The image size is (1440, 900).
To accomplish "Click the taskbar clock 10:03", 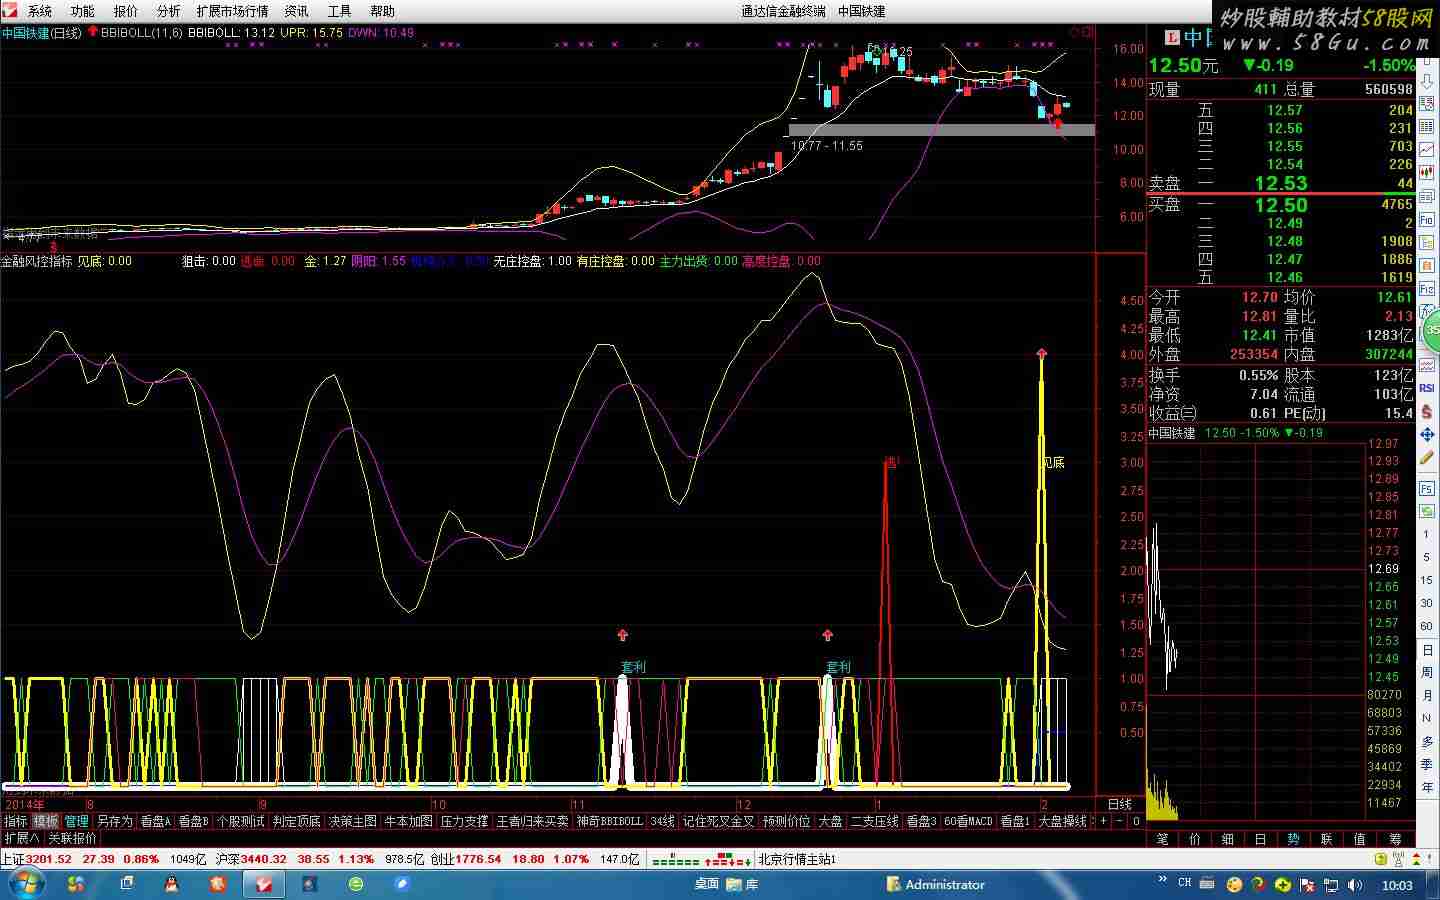I will (x=1397, y=885).
